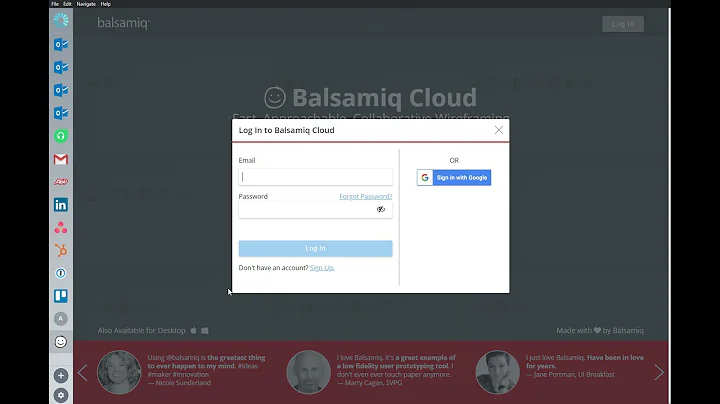Select the gray 'A' account avatar

[61, 319]
